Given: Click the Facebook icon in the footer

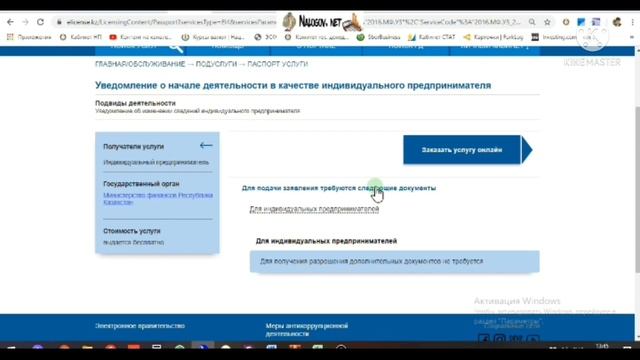Looking at the screenshot, I should pyautogui.click(x=484, y=339).
